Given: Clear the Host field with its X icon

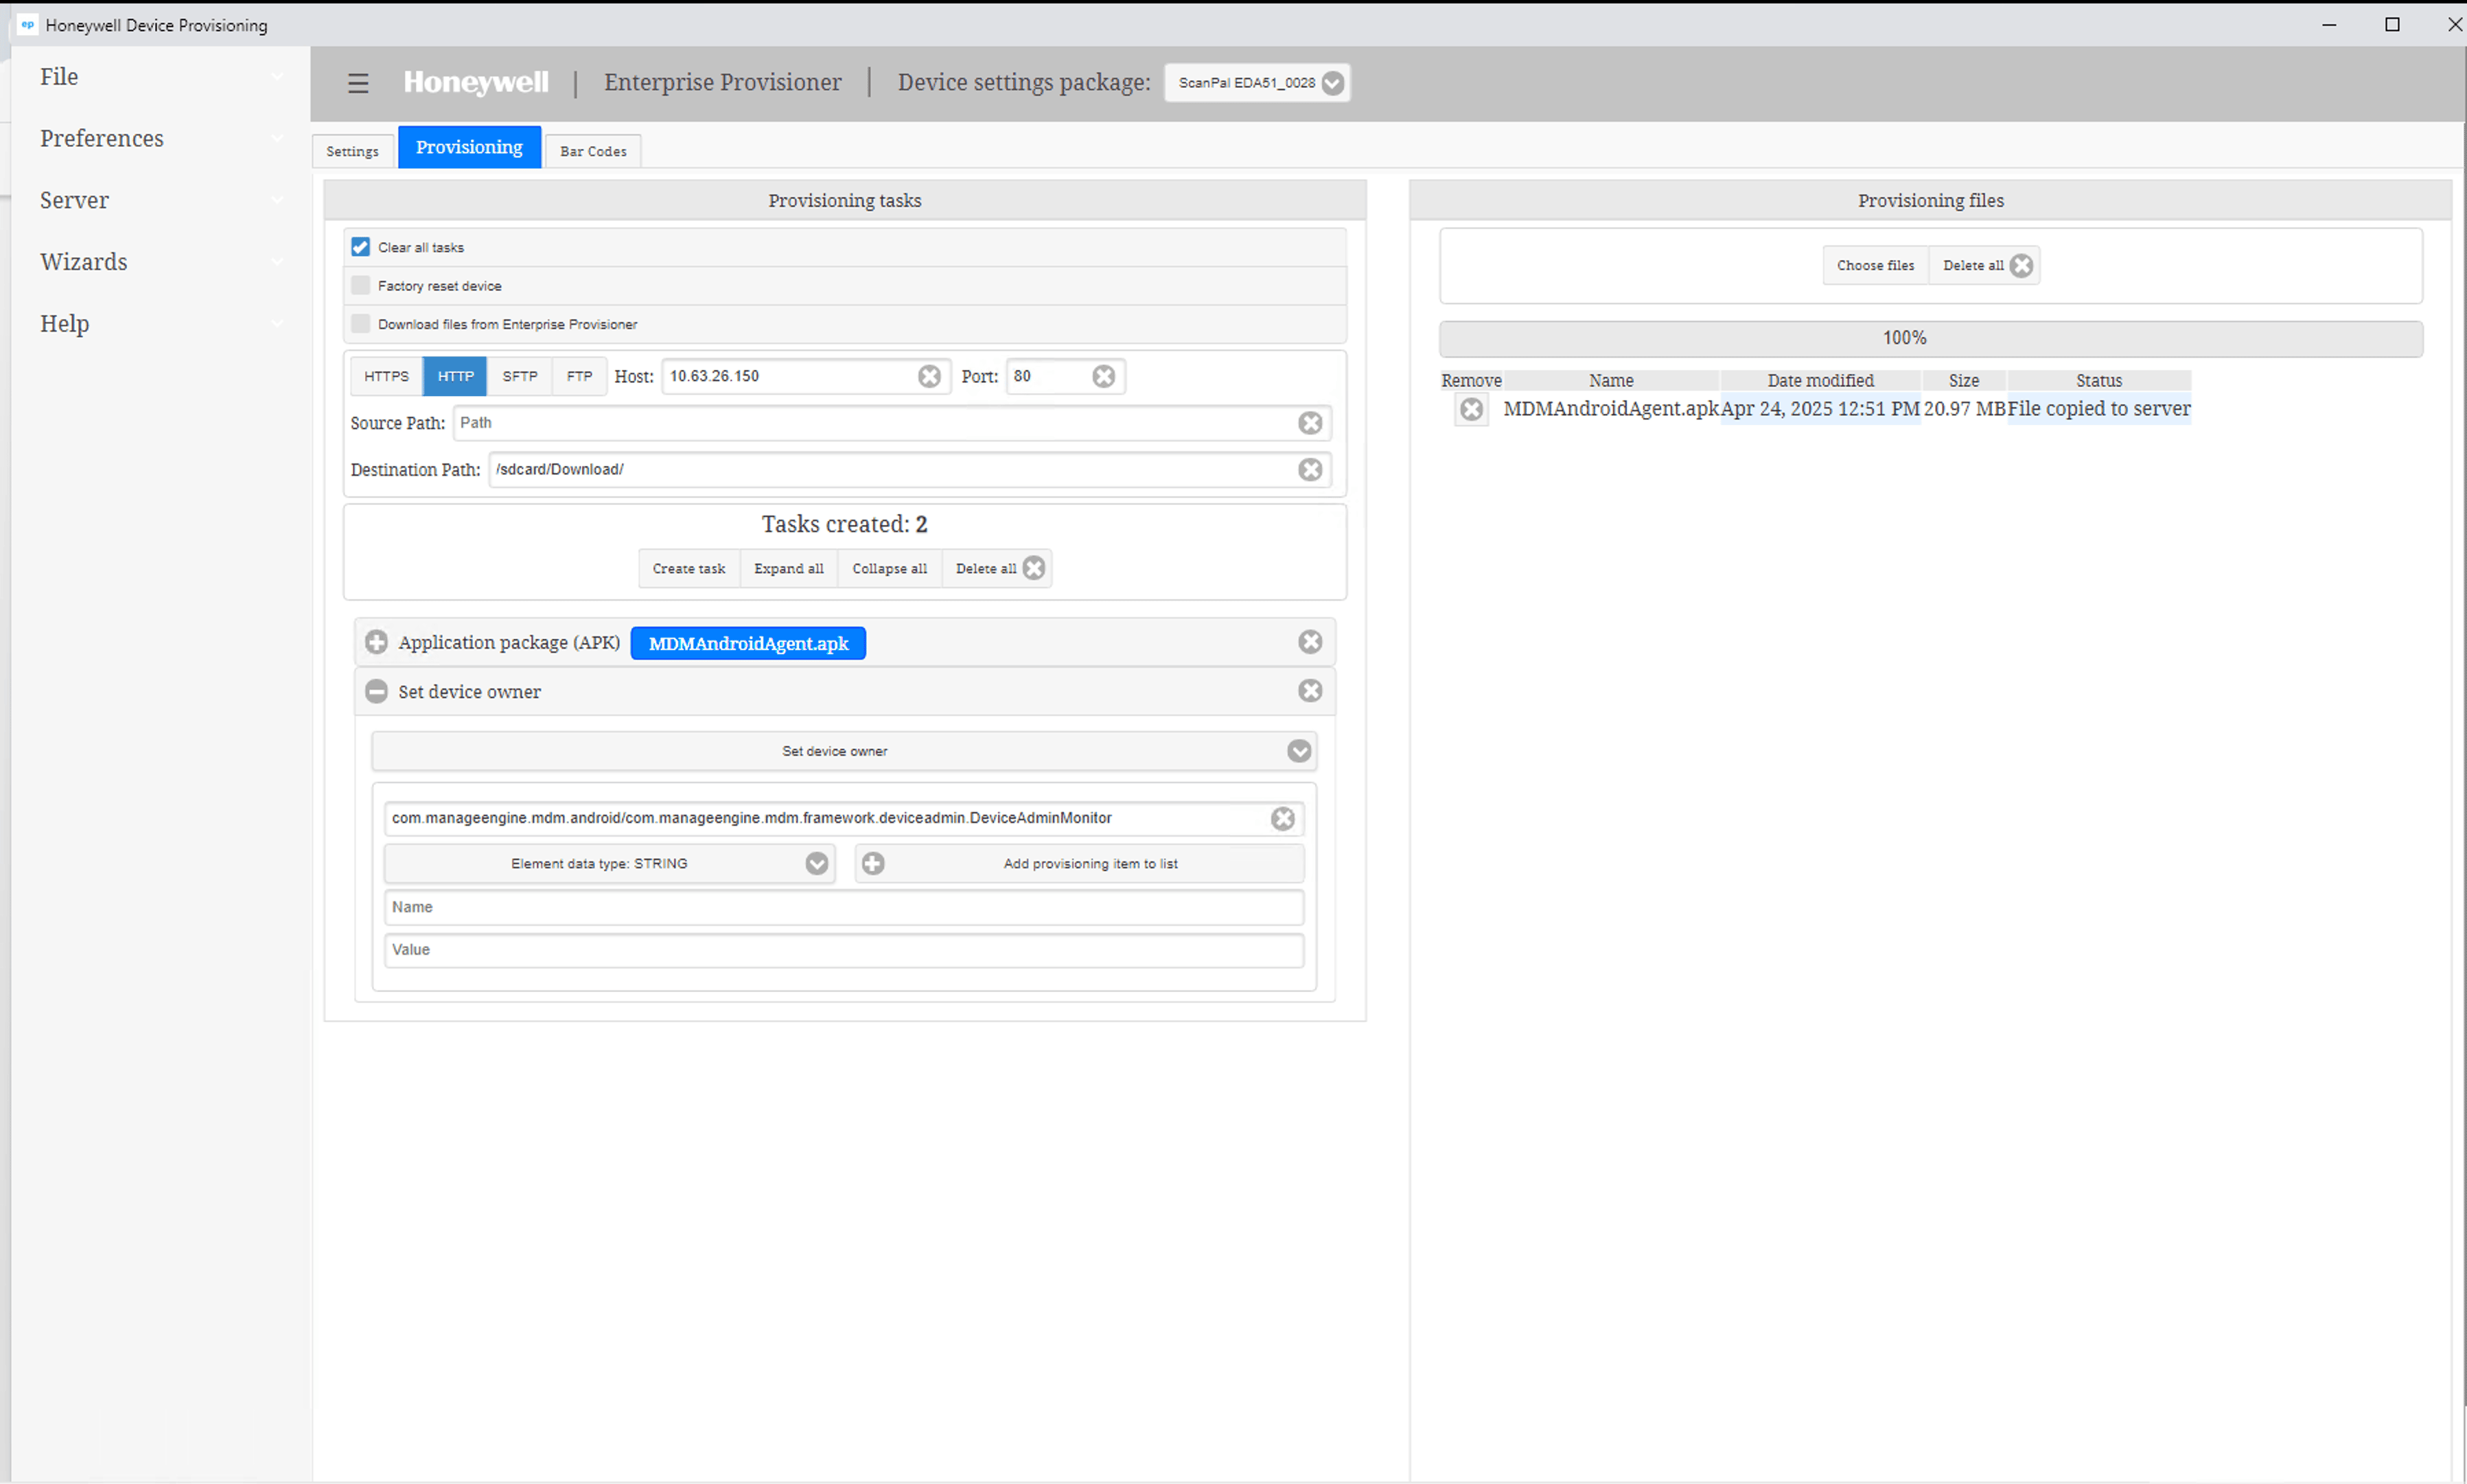Looking at the screenshot, I should 929,376.
